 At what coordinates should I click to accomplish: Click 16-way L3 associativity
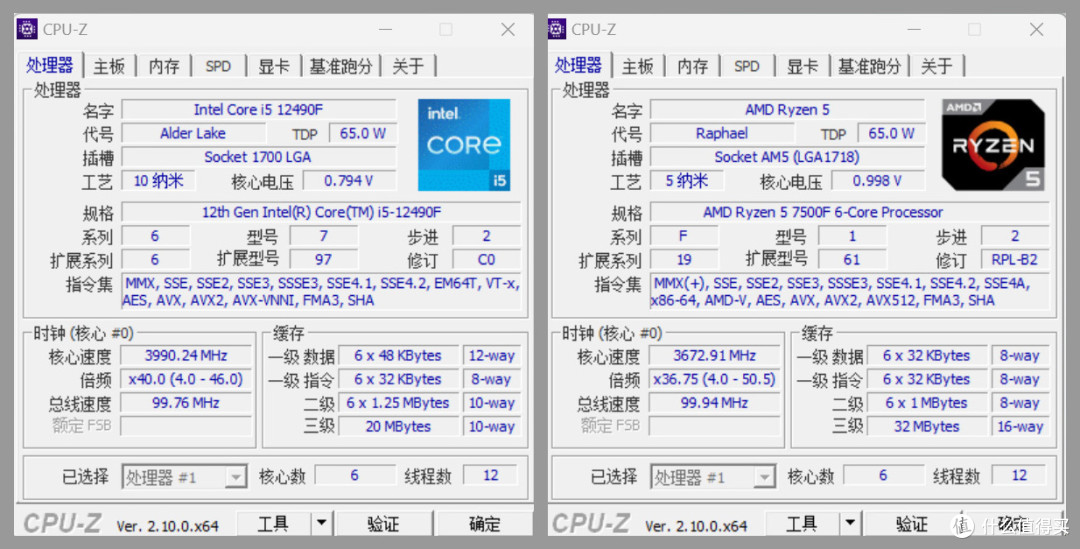pyautogui.click(x=1020, y=426)
